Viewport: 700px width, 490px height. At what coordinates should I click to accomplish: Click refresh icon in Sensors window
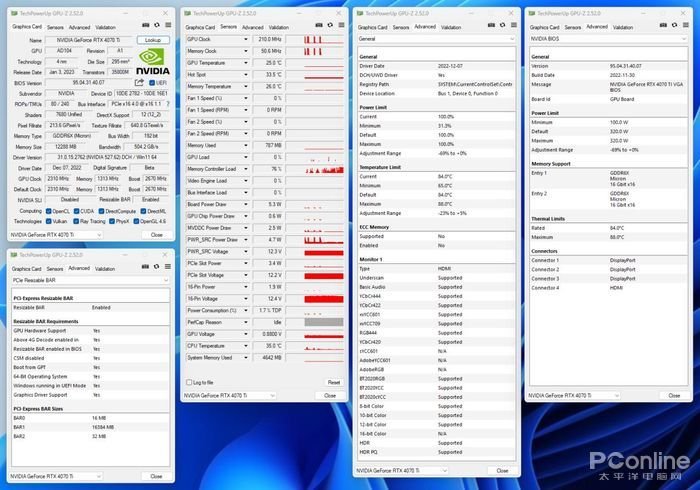point(330,25)
